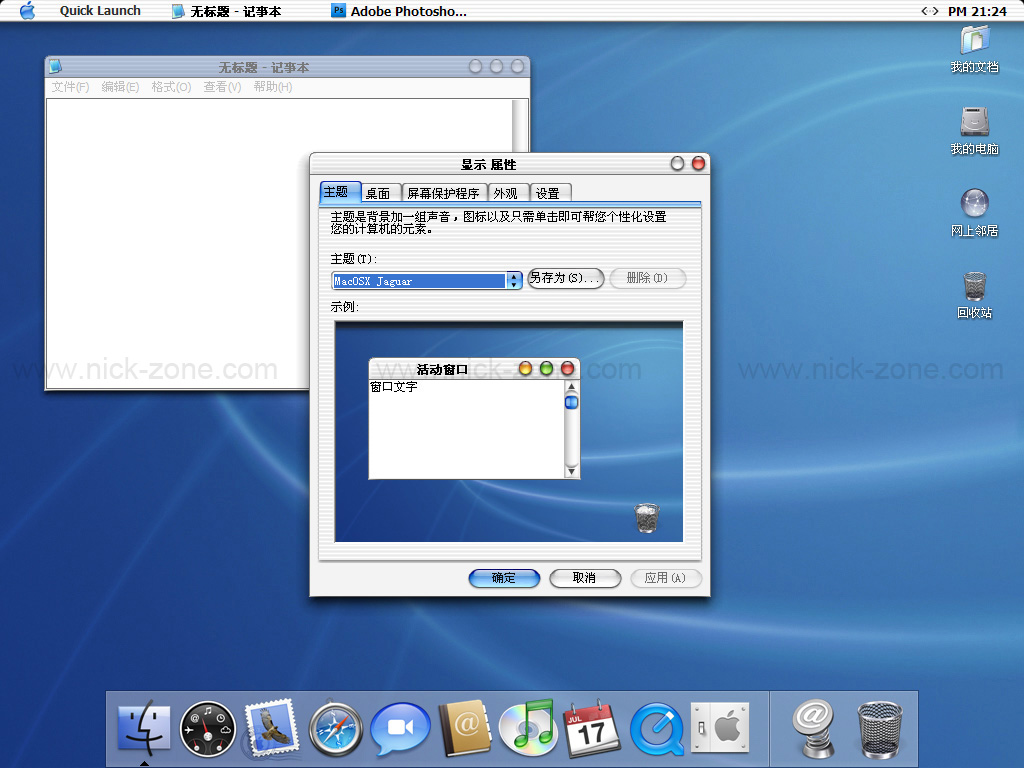
Task: Switch to 无标题 - 记事本 taskbar item
Action: pos(227,11)
